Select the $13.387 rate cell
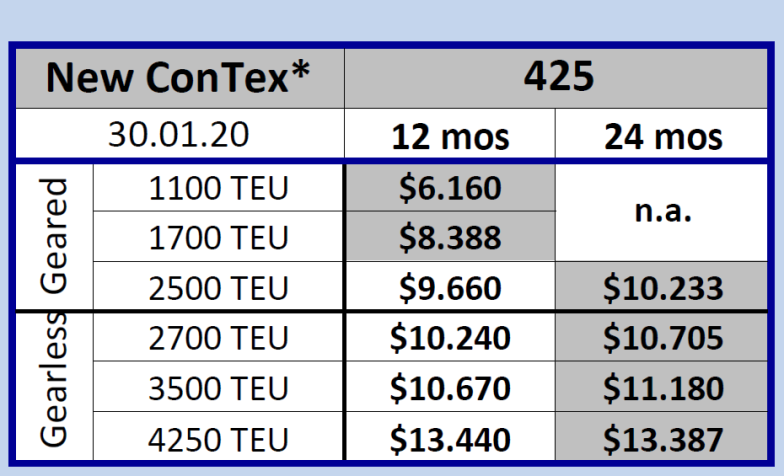 (x=663, y=439)
